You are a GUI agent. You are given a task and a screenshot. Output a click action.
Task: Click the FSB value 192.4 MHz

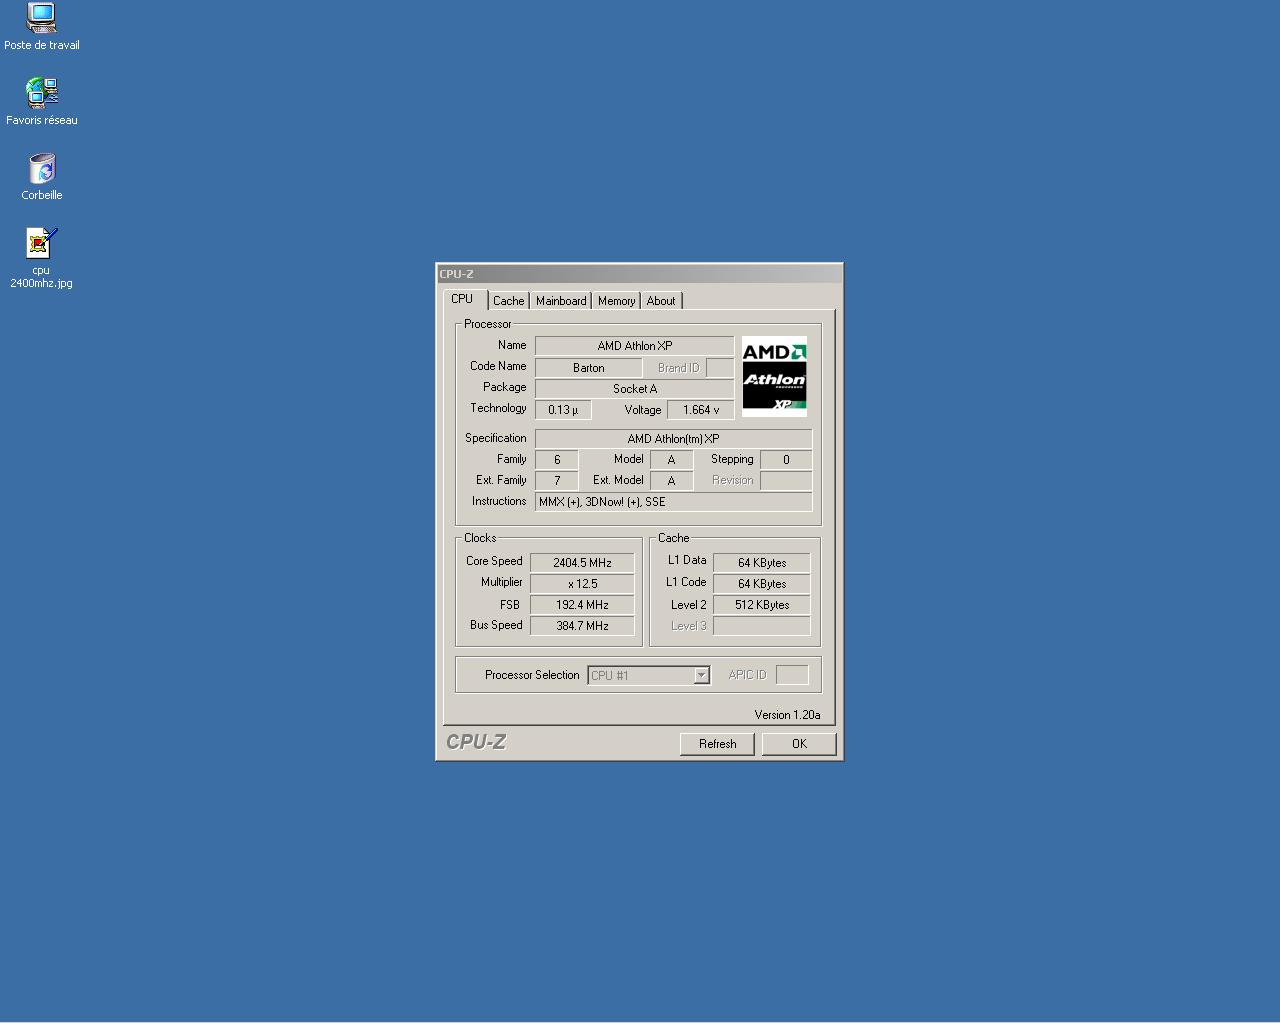(x=582, y=605)
